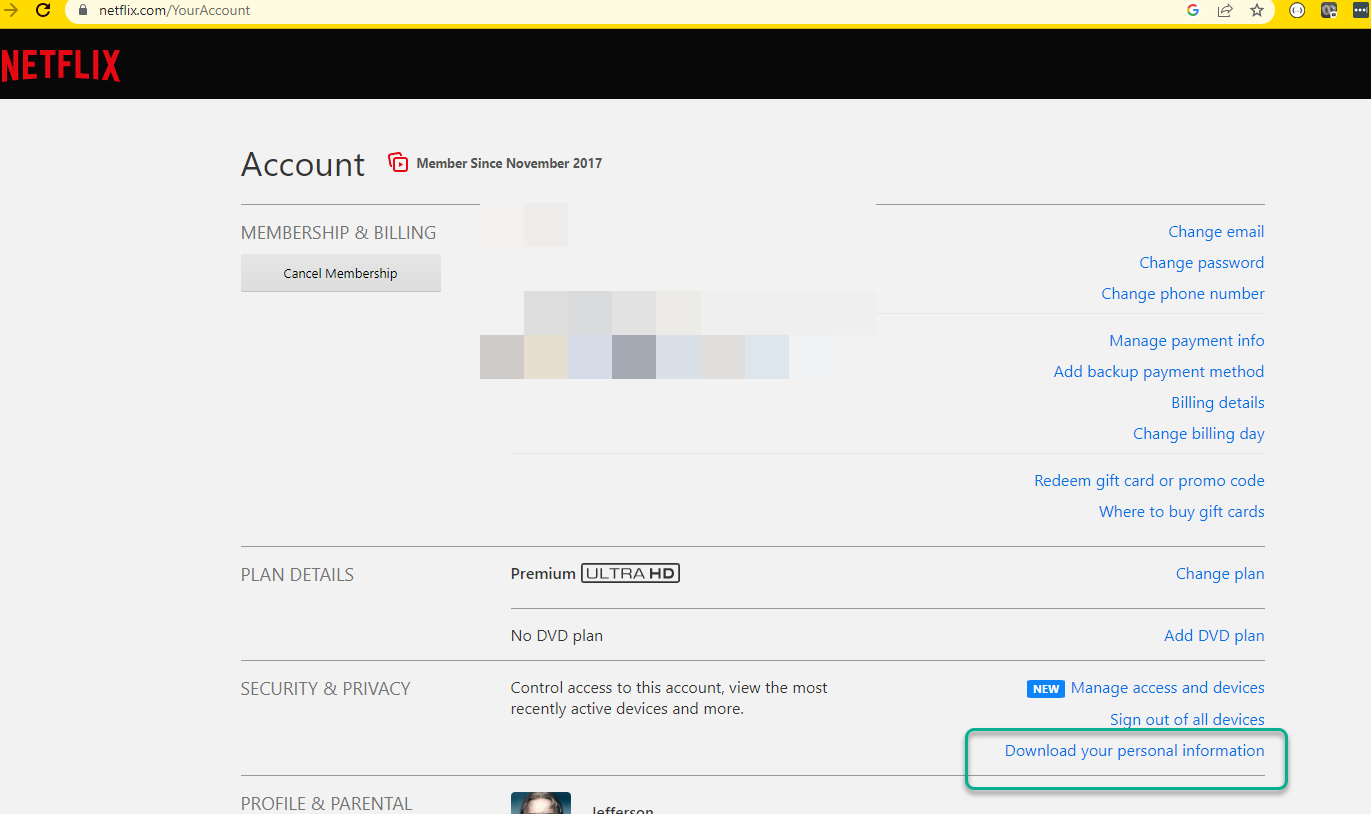Click the Account page heading
This screenshot has width=1371, height=814.
[303, 164]
